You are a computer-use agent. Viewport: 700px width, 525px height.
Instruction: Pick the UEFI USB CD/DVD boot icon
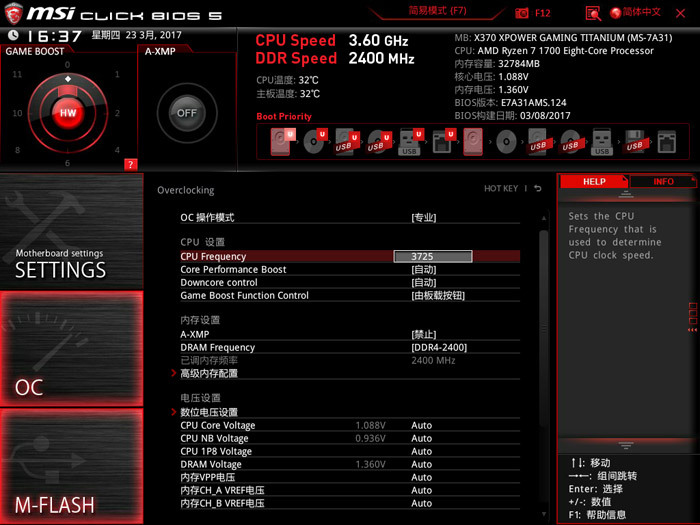379,142
